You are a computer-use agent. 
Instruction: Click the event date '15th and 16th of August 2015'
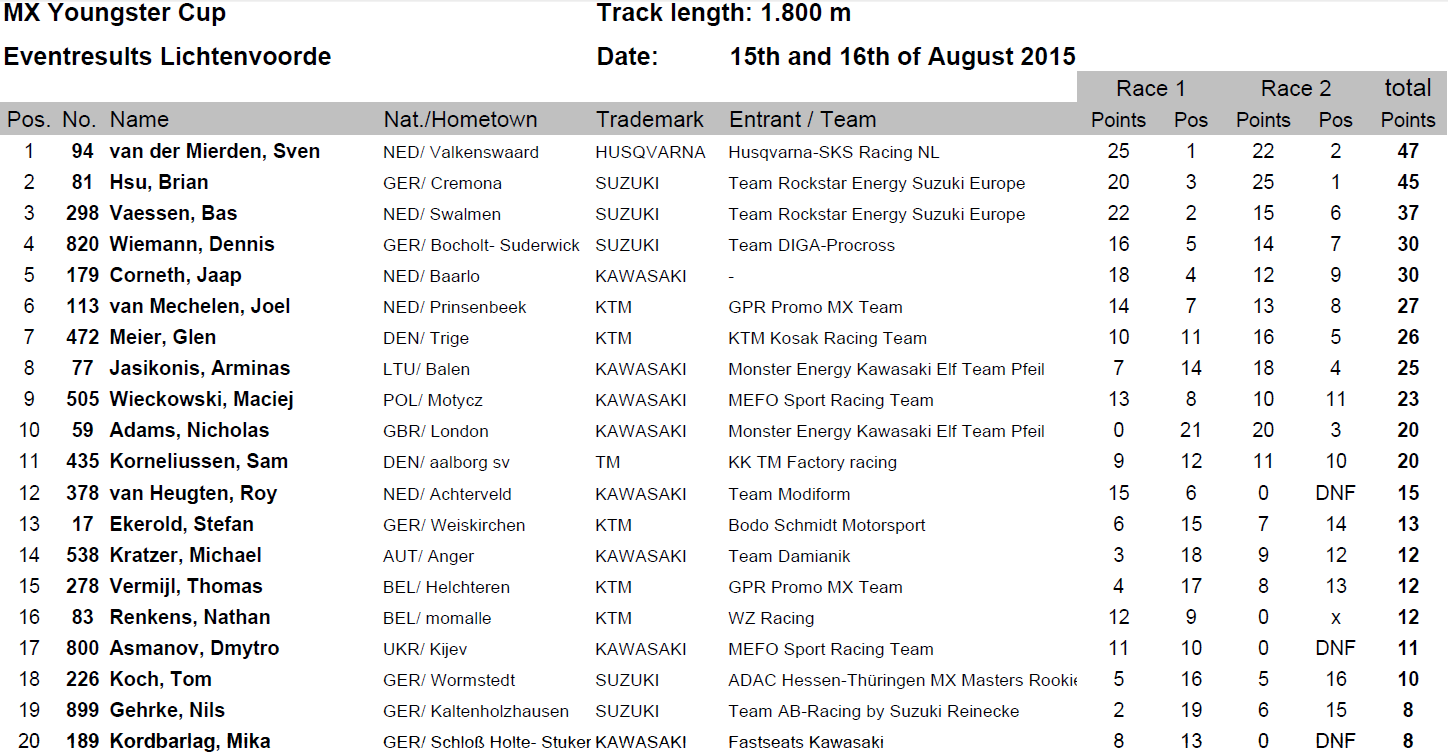click(x=903, y=57)
